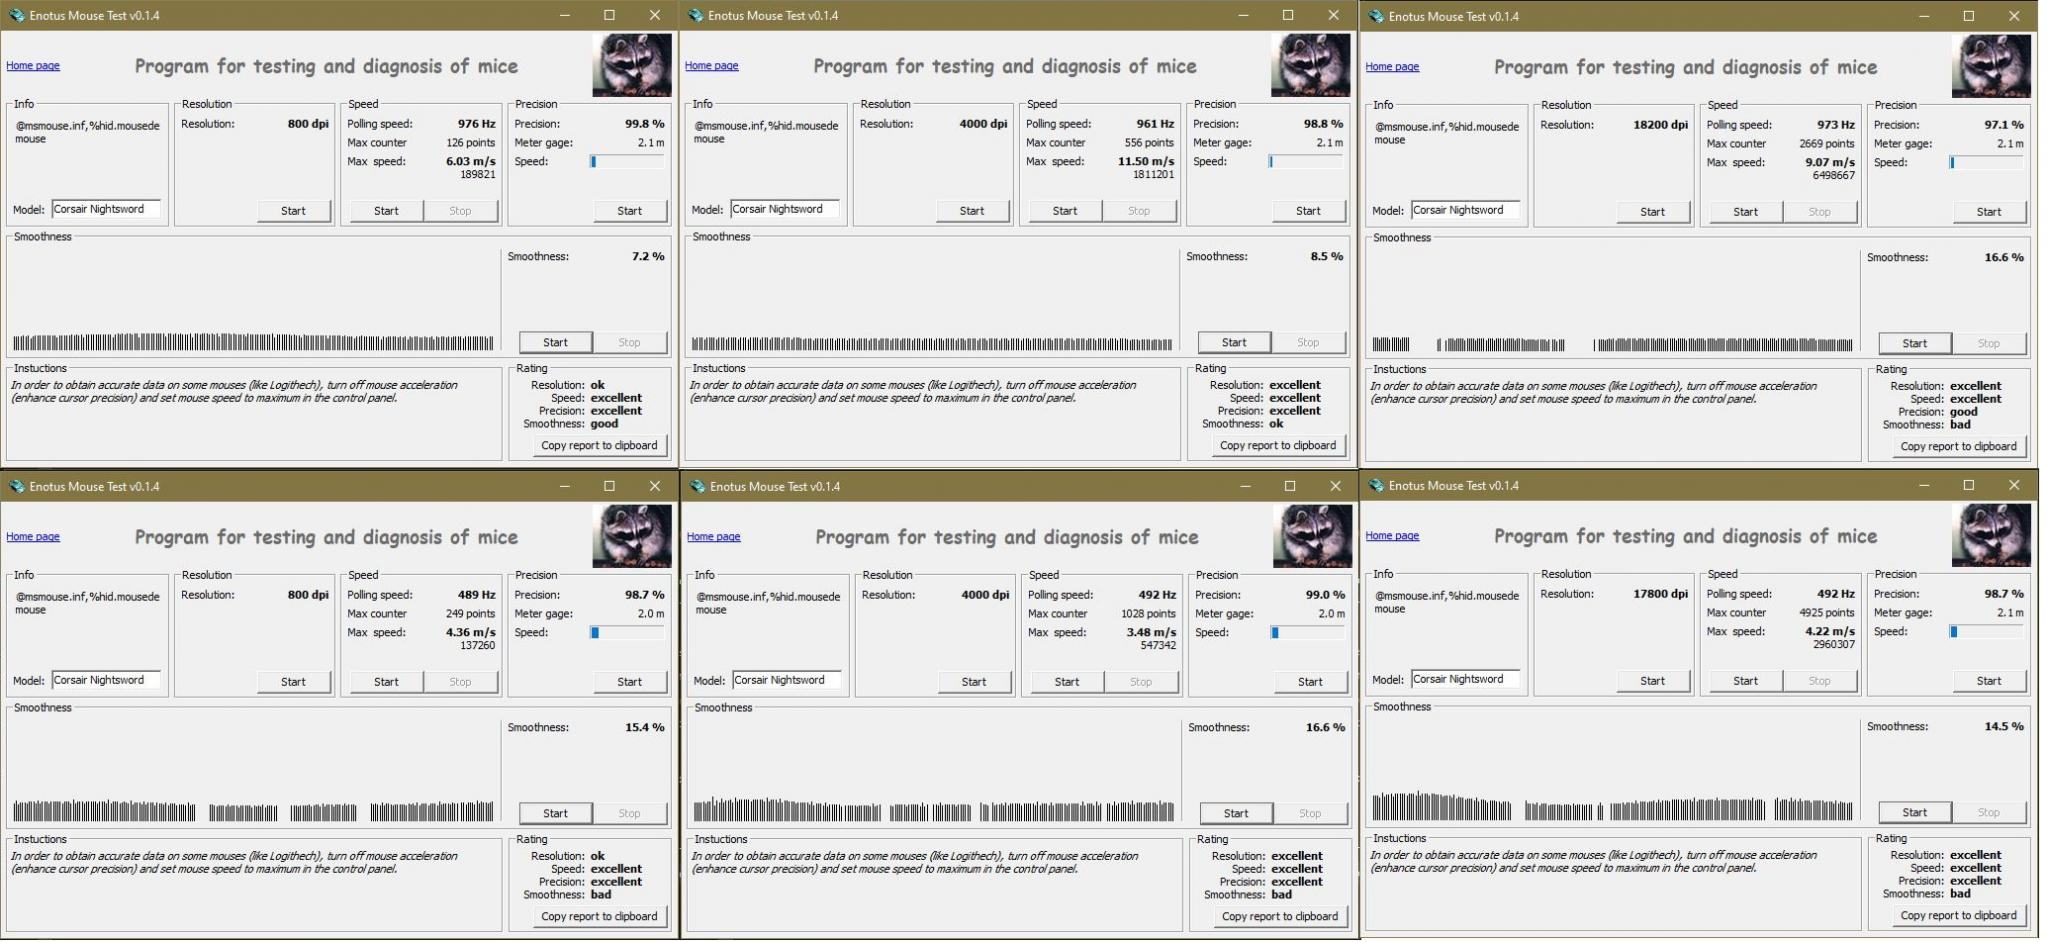Click the app icon in the 17800 dpi window title bar
Screen dimensions: 2048x942
tap(1376, 485)
